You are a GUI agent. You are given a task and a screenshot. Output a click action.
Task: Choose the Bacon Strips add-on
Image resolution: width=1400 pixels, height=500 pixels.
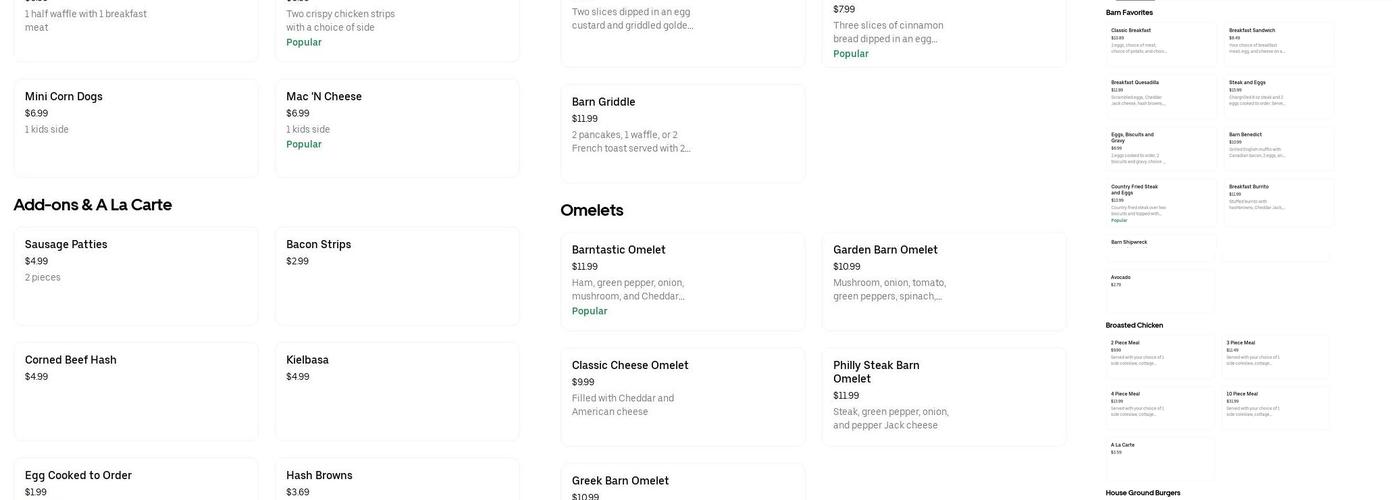pyautogui.click(x=397, y=276)
